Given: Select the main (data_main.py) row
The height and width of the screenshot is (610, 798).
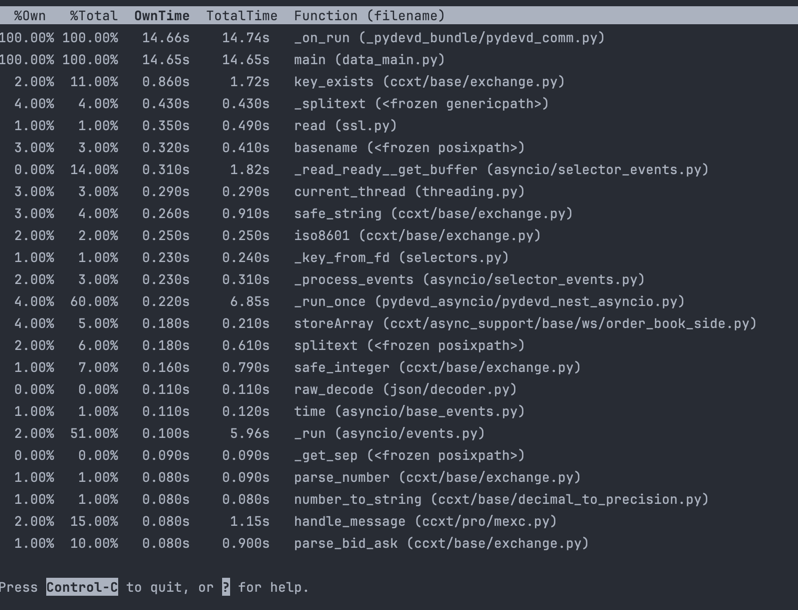Looking at the screenshot, I should tap(399, 60).
